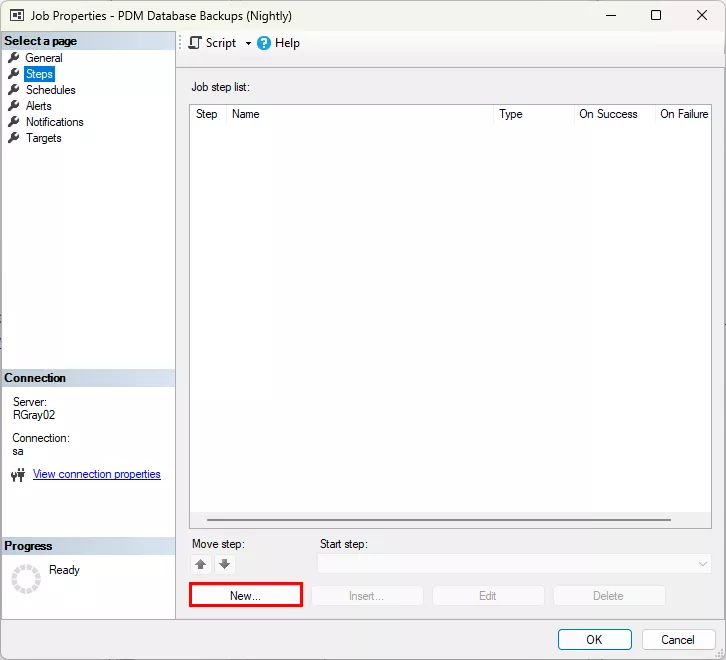Open the Help question mark icon
The height and width of the screenshot is (660, 726).
264,43
